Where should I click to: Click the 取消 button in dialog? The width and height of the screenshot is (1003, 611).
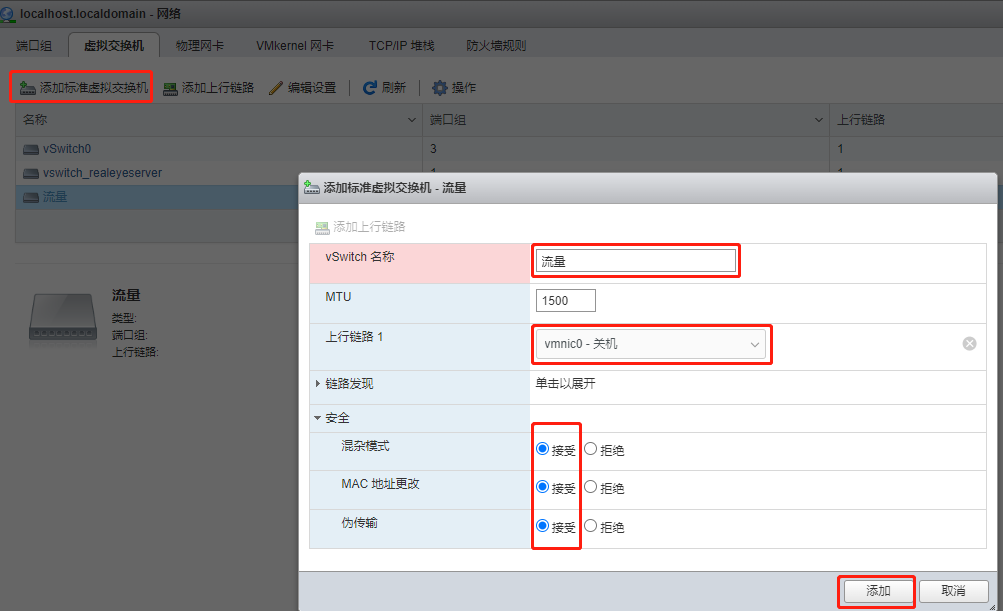click(x=954, y=591)
